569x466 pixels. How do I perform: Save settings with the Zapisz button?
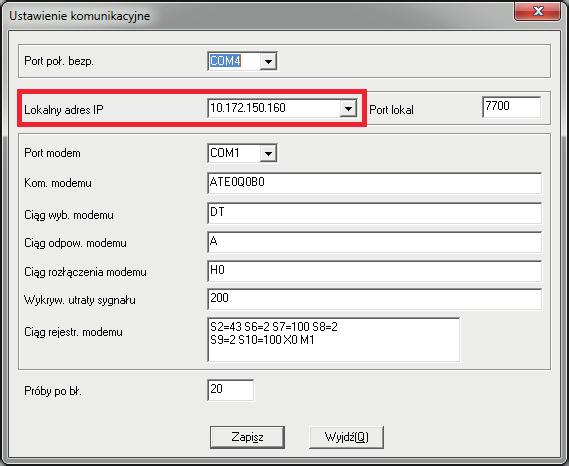pyautogui.click(x=247, y=437)
